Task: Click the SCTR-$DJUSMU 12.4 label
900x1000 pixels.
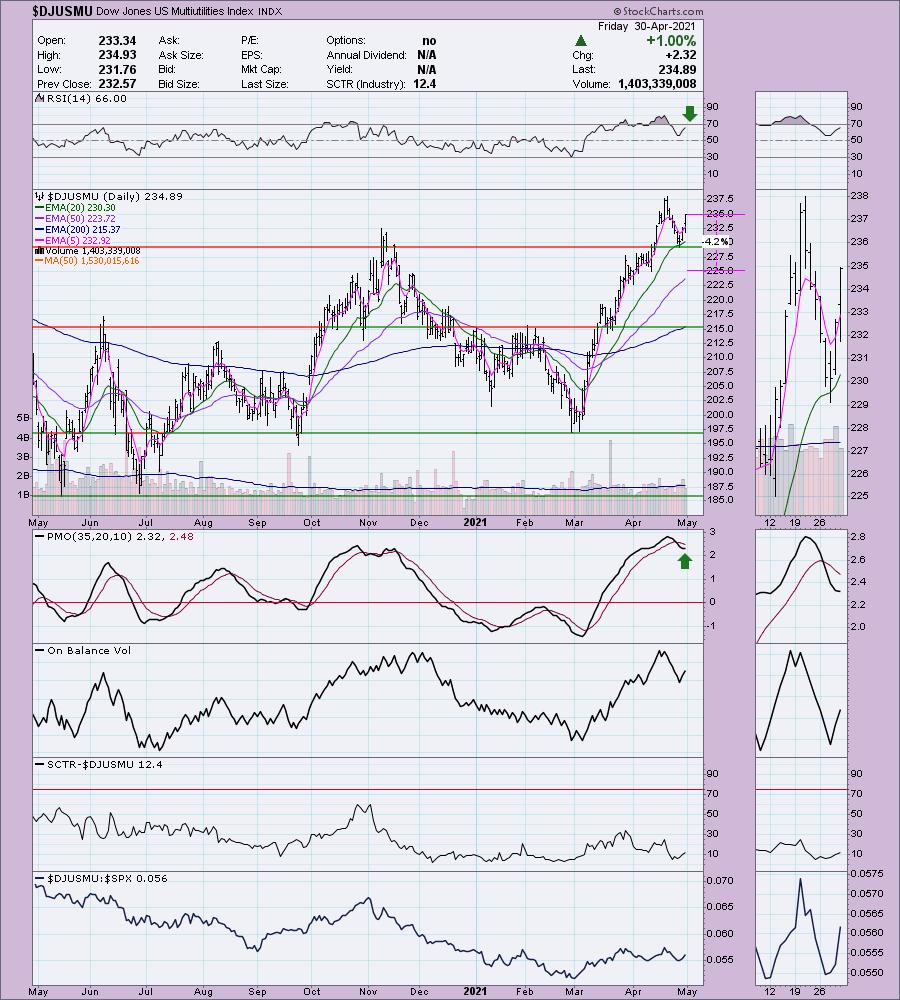Action: tap(99, 764)
